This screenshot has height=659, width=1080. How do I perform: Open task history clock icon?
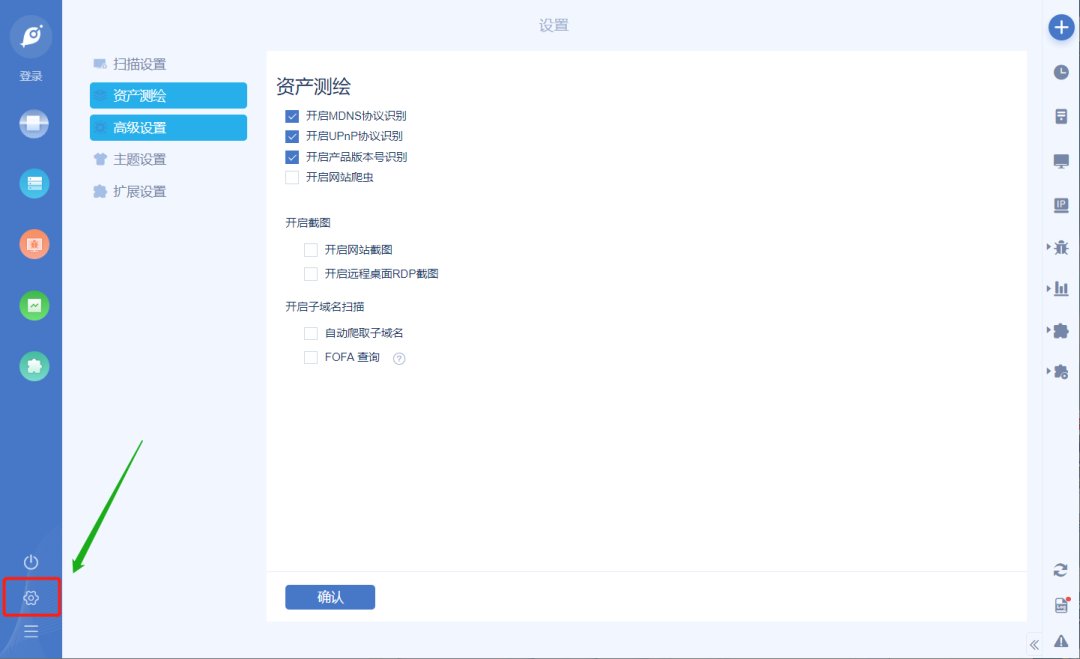[x=1061, y=72]
